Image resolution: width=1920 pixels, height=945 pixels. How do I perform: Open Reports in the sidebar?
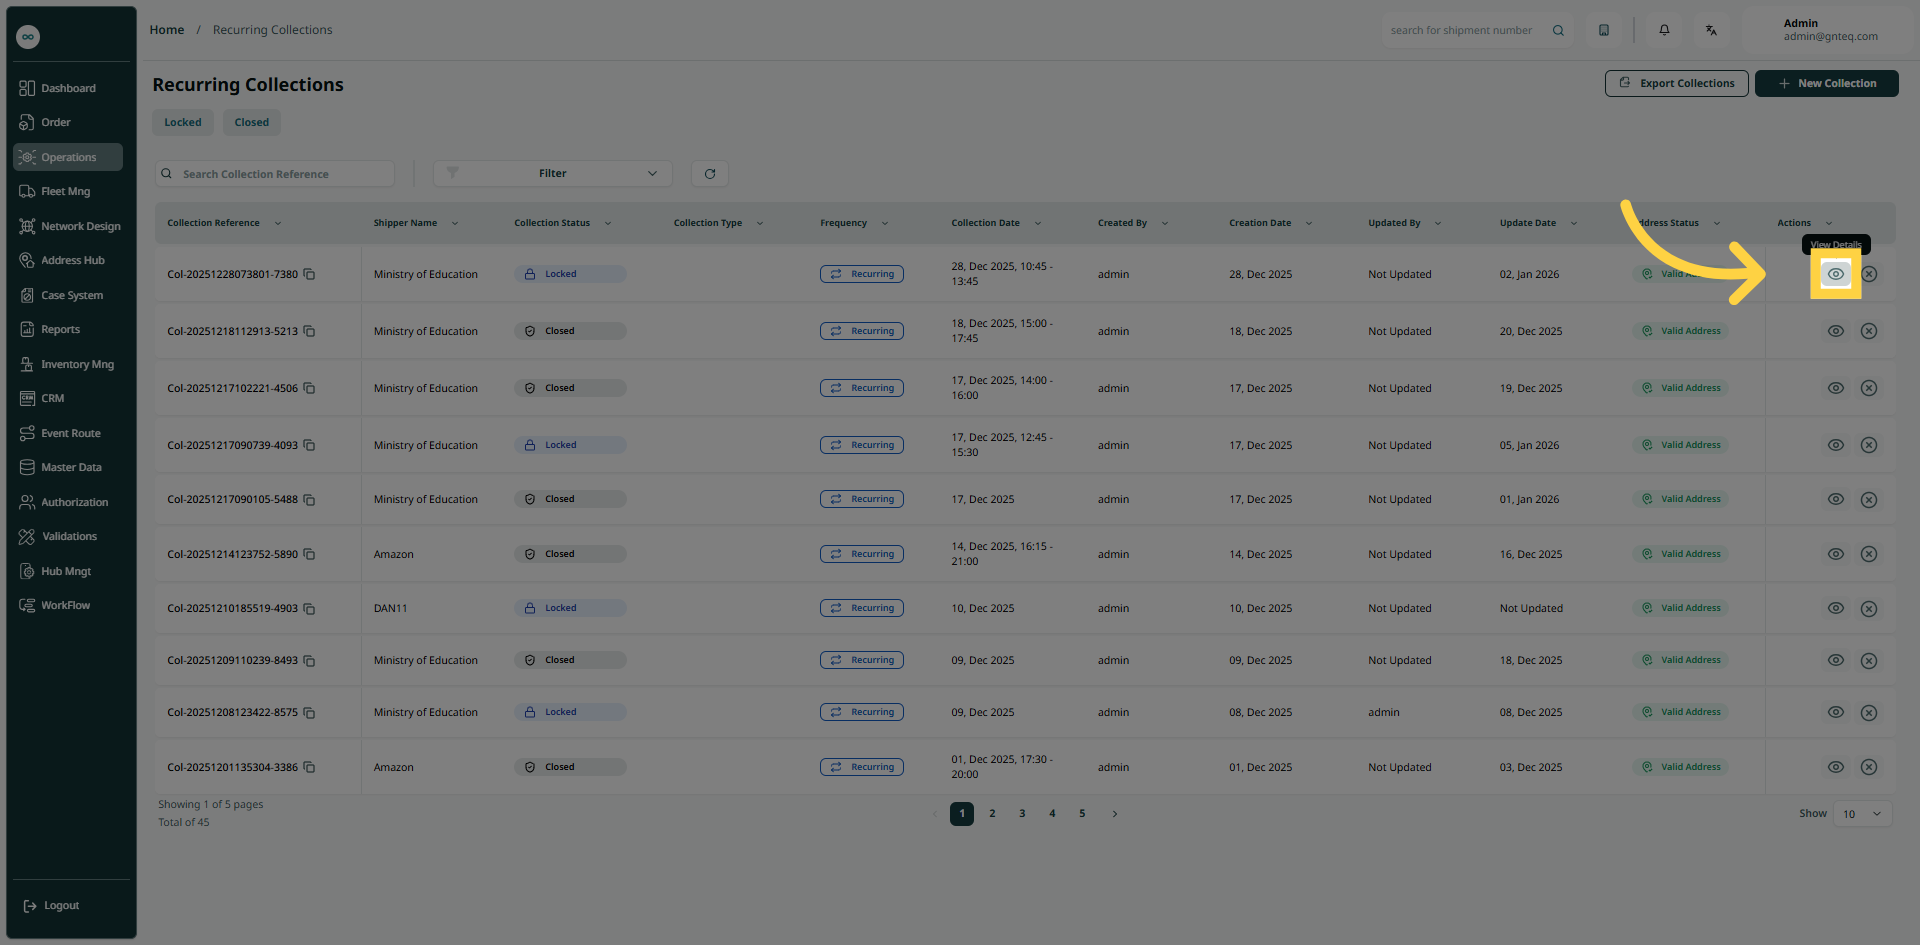[x=68, y=329]
